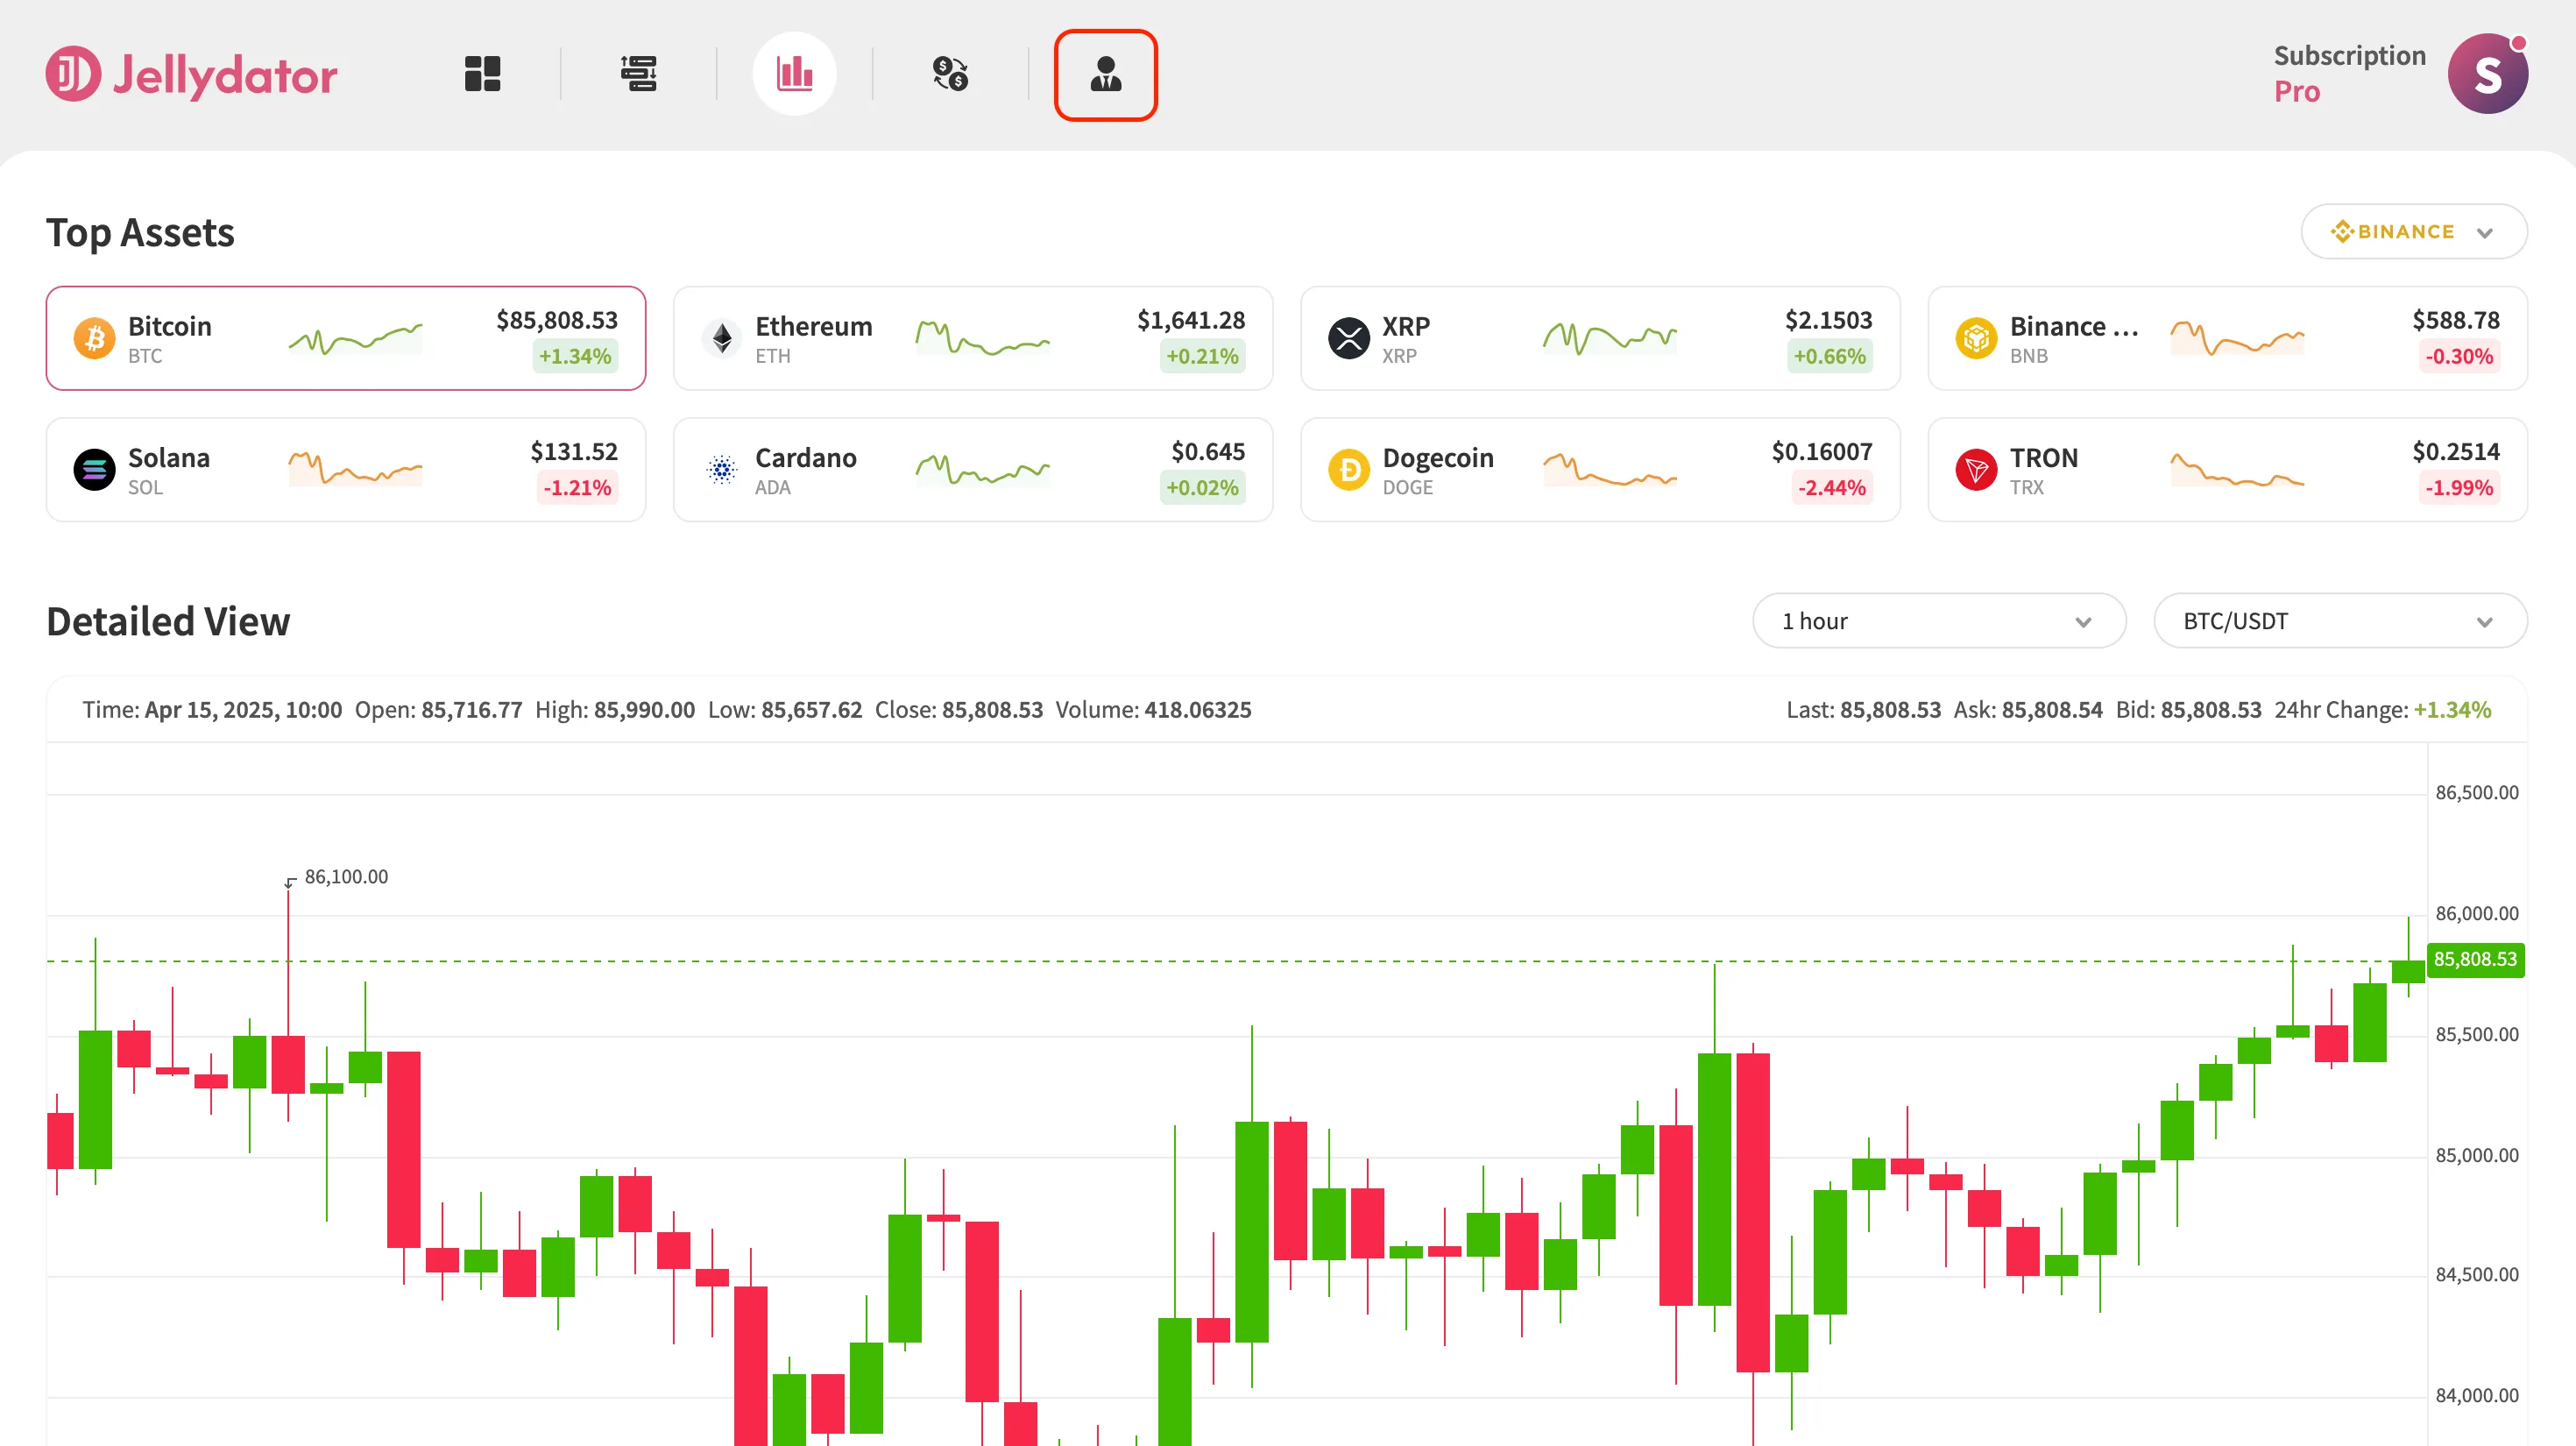Click the TRON name label
This screenshot has width=2576, height=1446.
point(2043,458)
